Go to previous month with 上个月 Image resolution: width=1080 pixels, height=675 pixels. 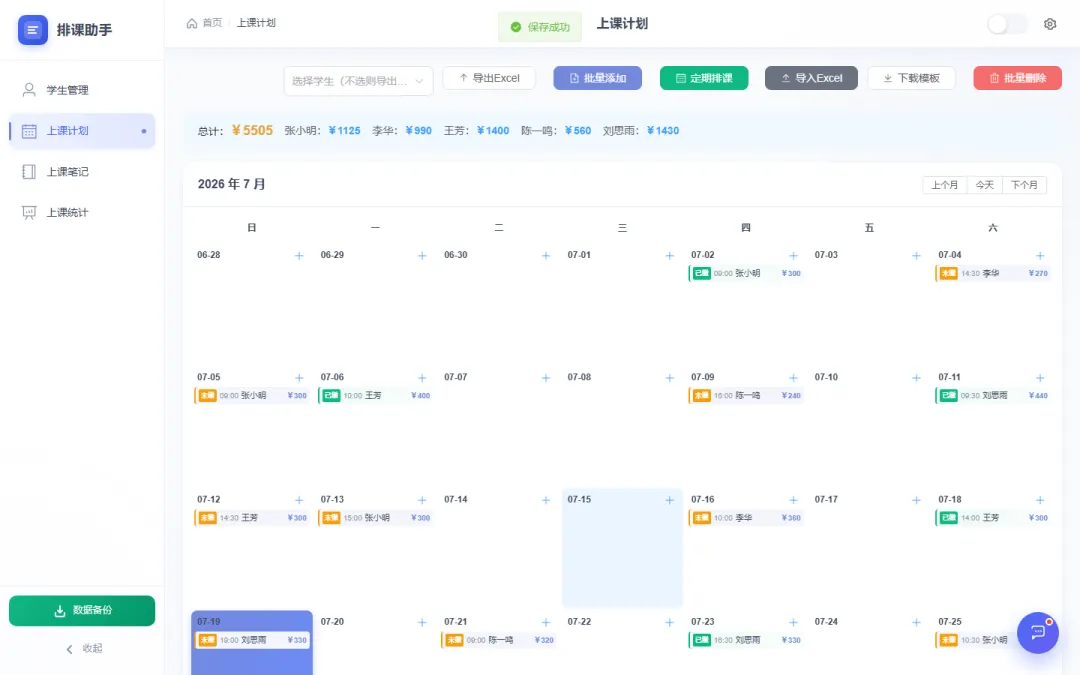944,185
